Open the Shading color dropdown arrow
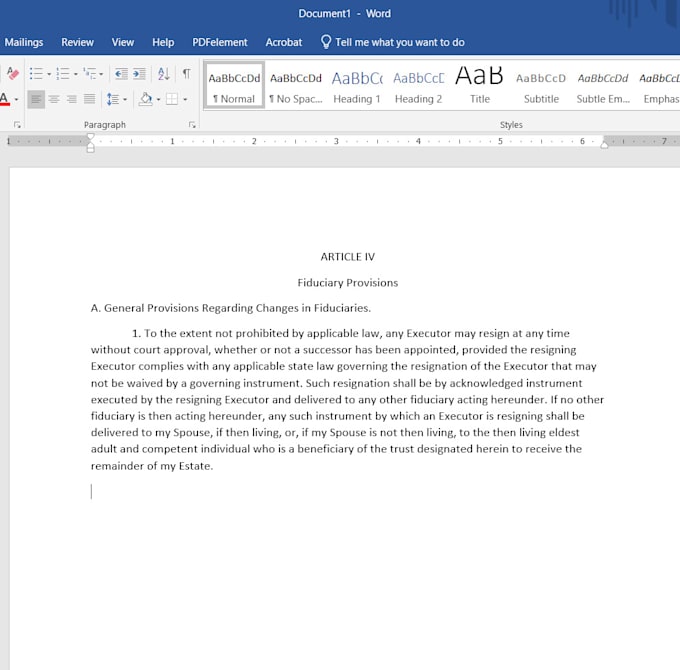The width and height of the screenshot is (680, 670). tap(158, 99)
